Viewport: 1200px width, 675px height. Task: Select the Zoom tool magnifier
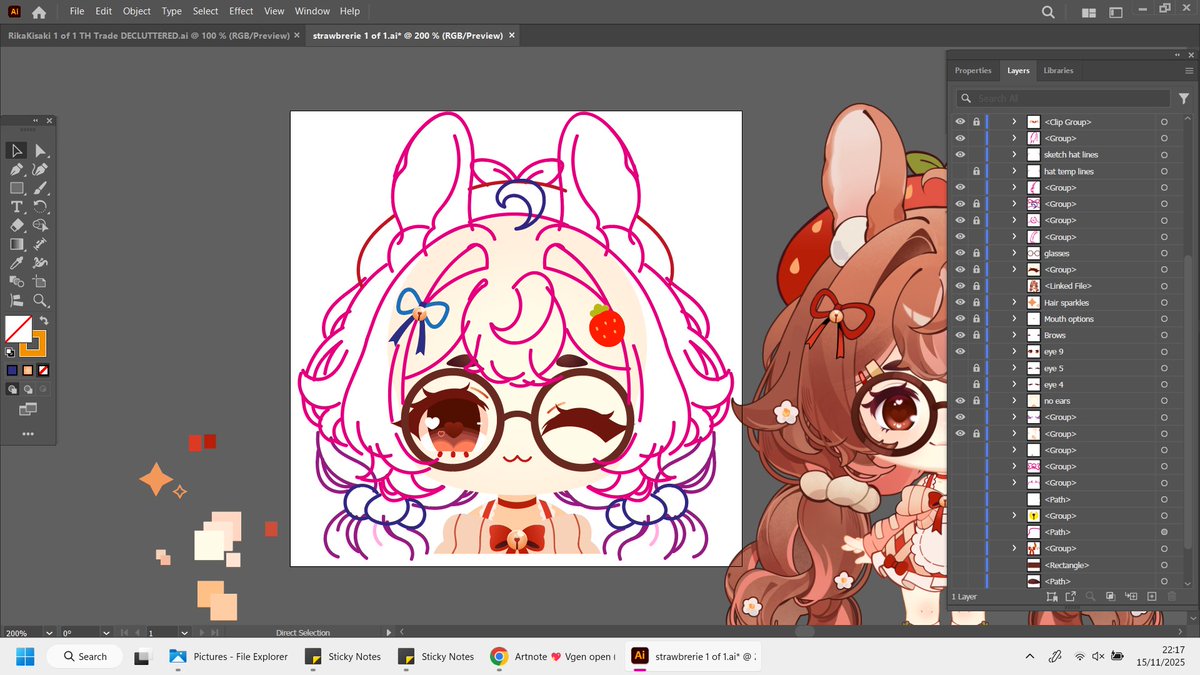41,300
